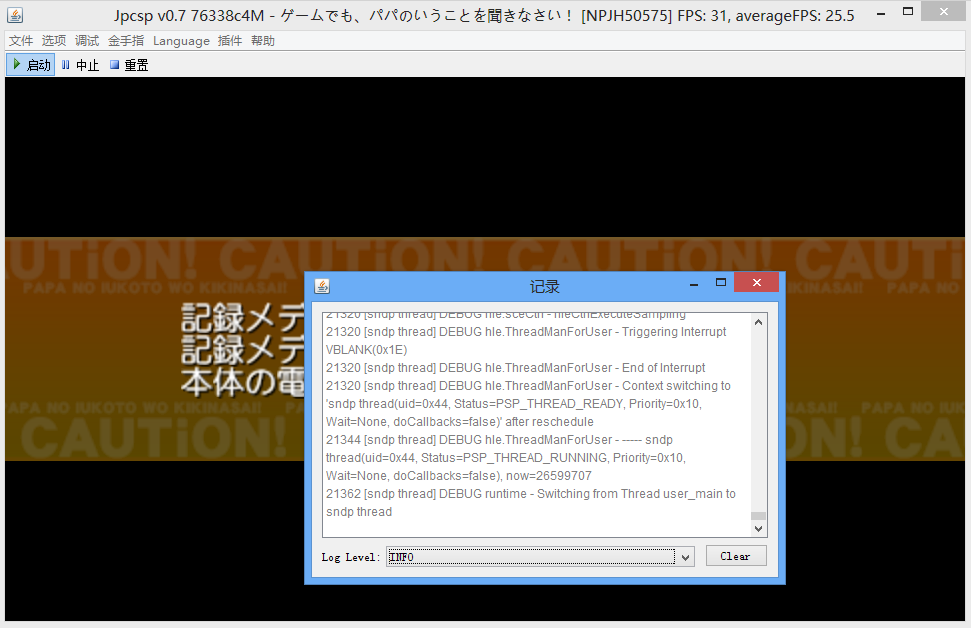Start emulation with 启动 button

click(31, 65)
